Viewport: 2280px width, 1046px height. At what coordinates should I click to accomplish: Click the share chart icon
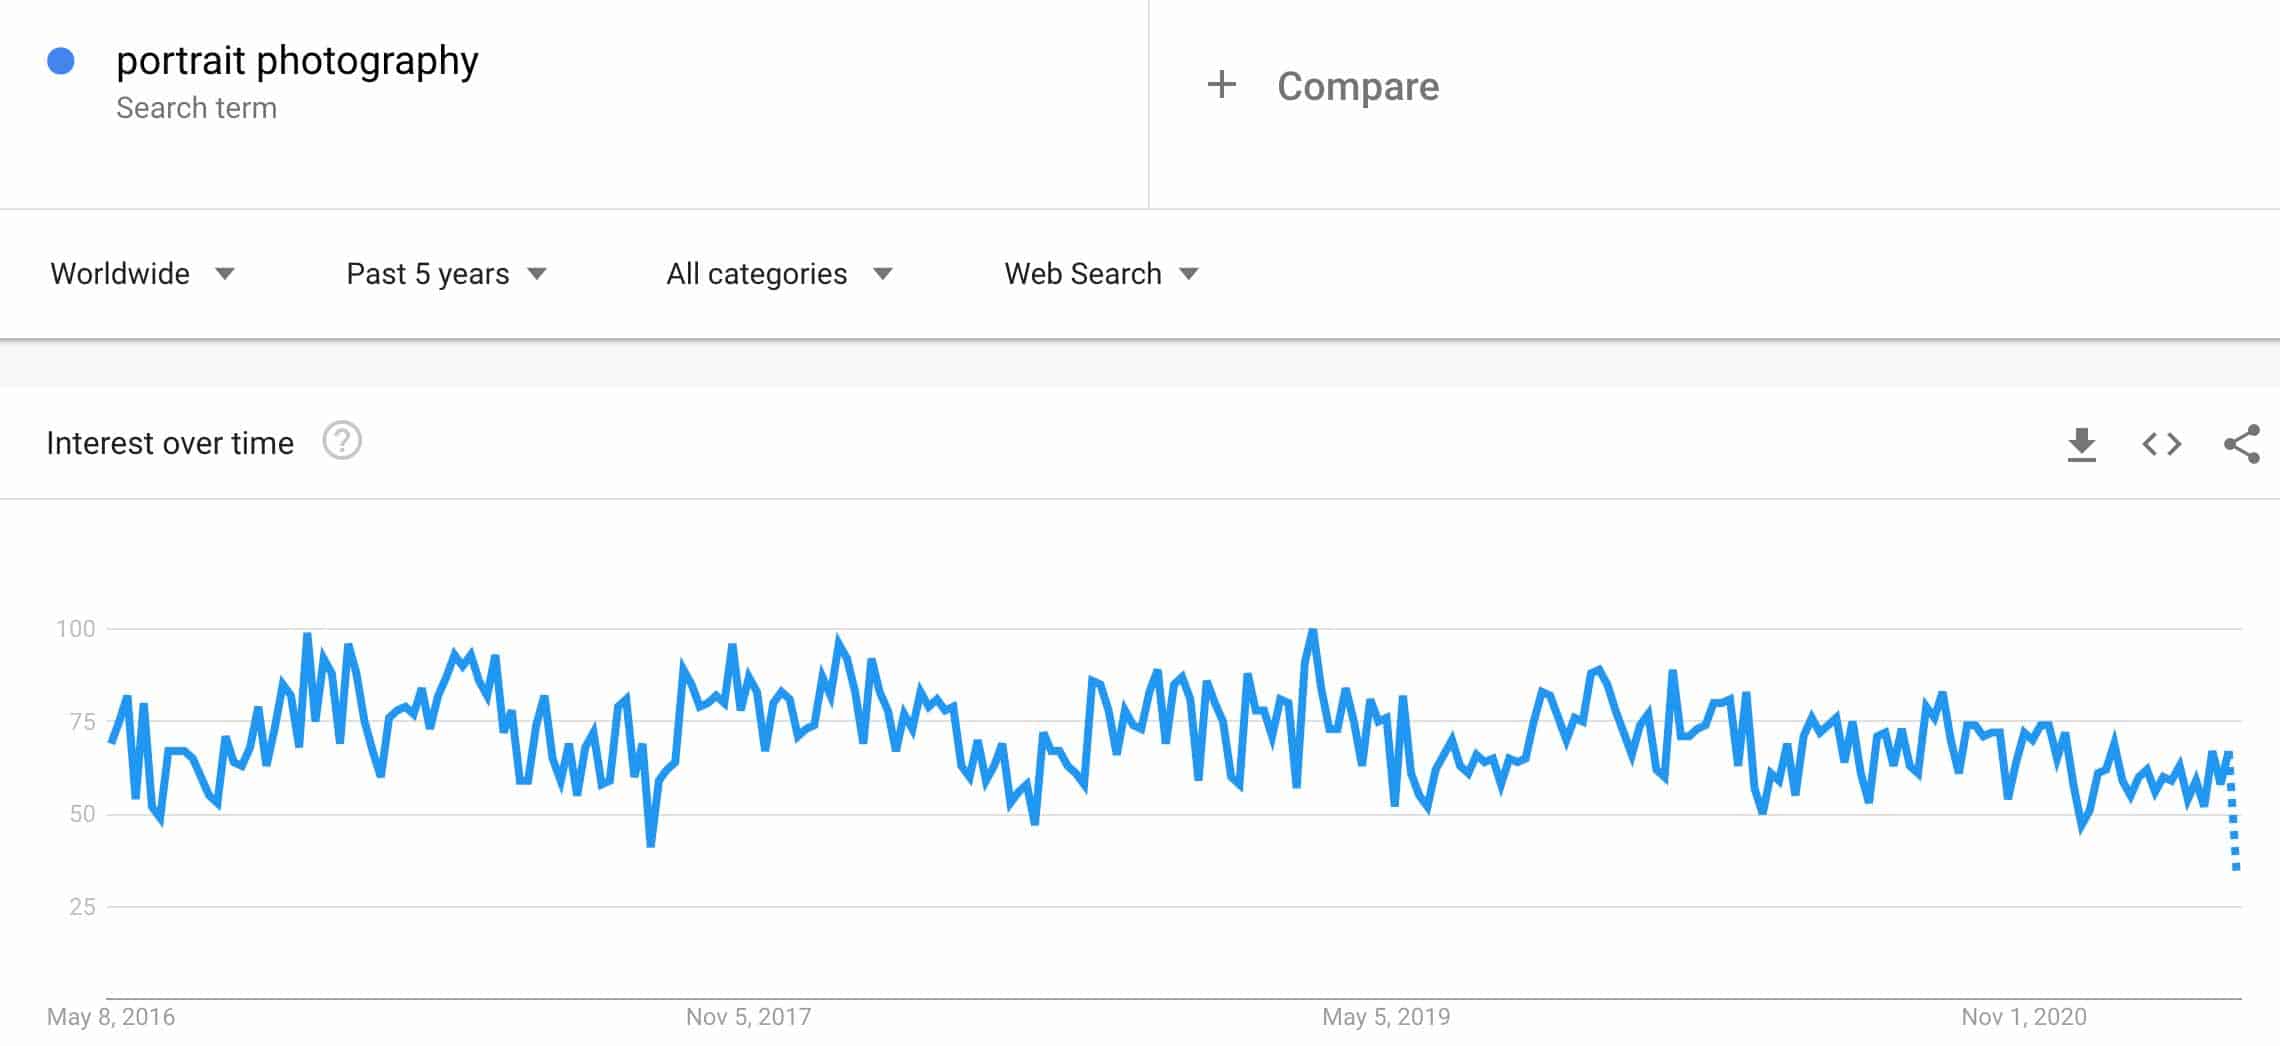[x=2241, y=444]
